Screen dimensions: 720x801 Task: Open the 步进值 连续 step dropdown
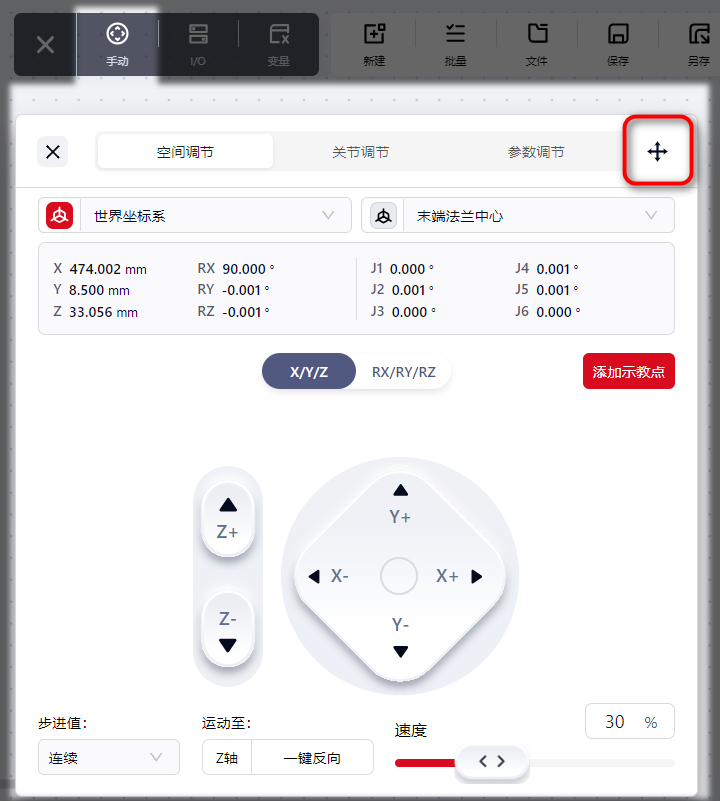(109, 758)
